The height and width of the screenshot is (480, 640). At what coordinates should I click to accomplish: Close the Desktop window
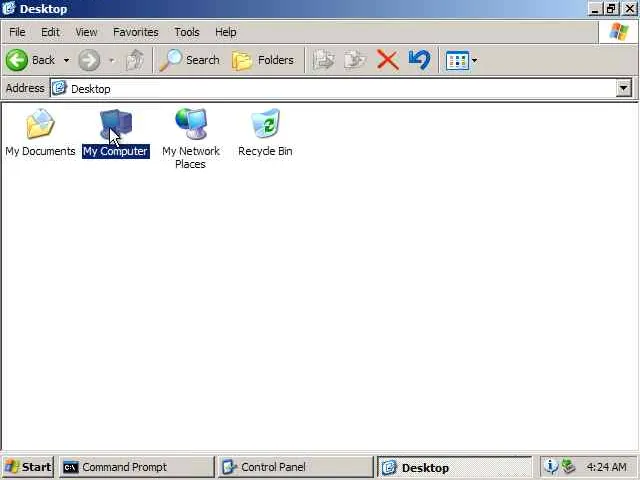[630, 9]
